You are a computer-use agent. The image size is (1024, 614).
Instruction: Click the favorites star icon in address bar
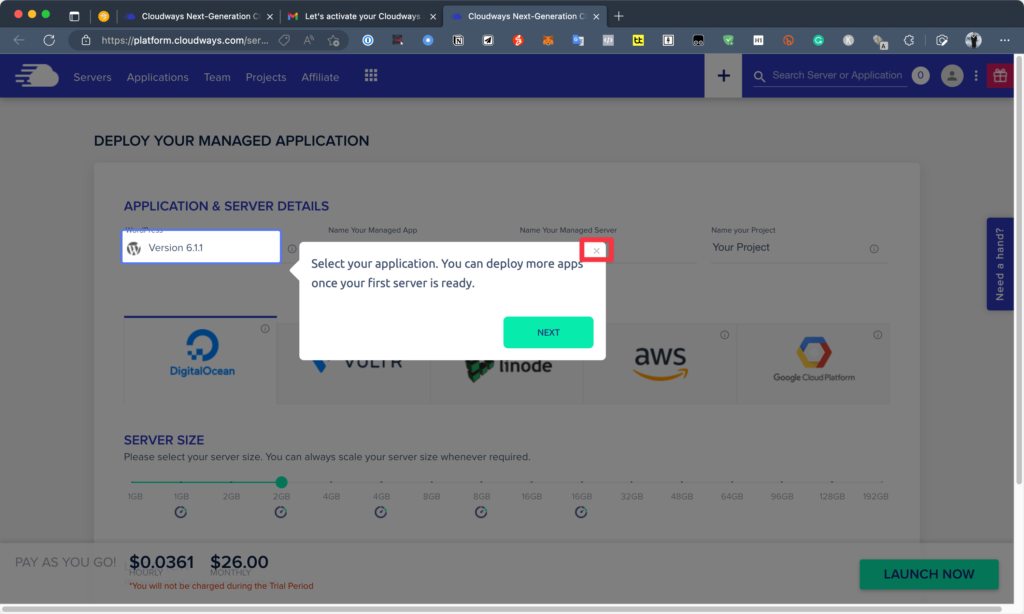coord(334,40)
